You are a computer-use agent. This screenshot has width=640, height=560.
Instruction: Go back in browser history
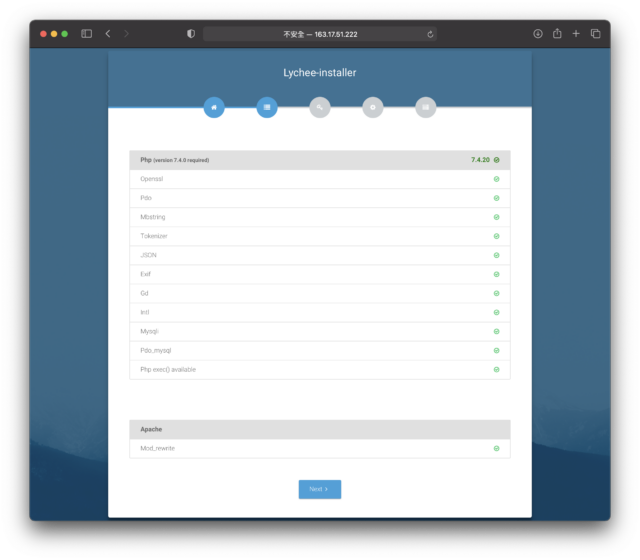(x=108, y=34)
